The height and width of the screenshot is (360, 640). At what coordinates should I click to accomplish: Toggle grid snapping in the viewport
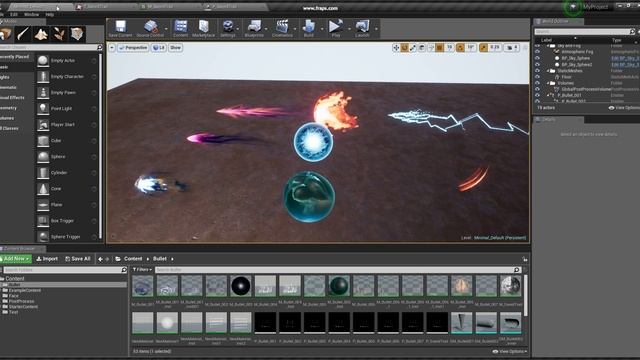click(440, 48)
